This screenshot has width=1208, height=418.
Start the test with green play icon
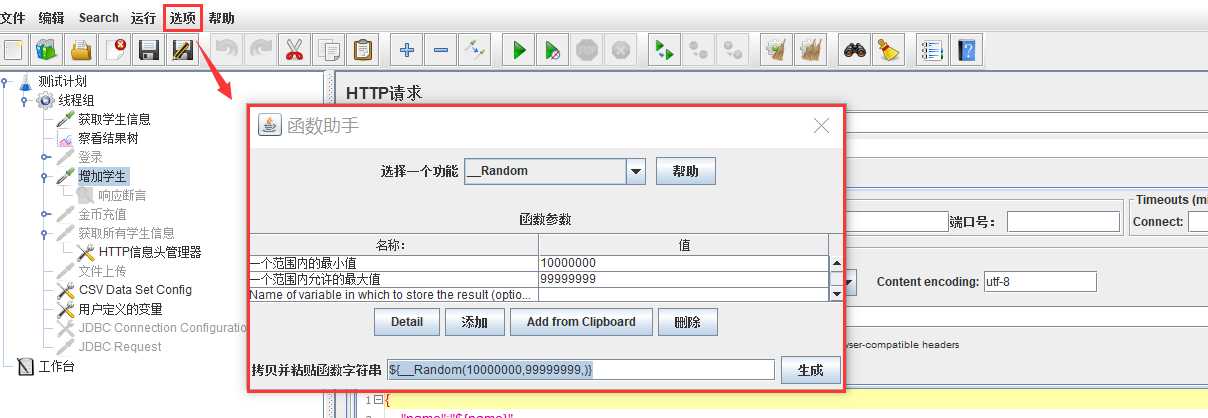click(x=519, y=50)
